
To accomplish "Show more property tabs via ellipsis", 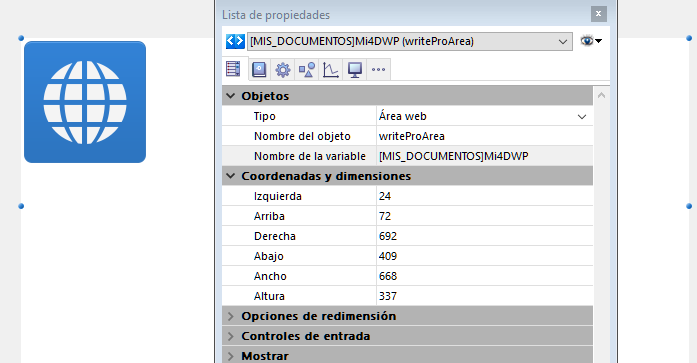I will tap(378, 70).
